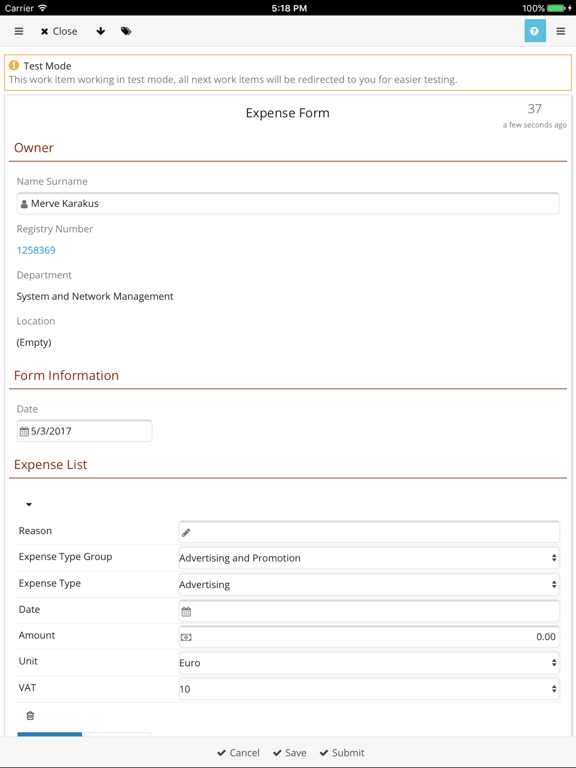Focus the form Date field 5/3/2017
The width and height of the screenshot is (576, 768).
84,431
